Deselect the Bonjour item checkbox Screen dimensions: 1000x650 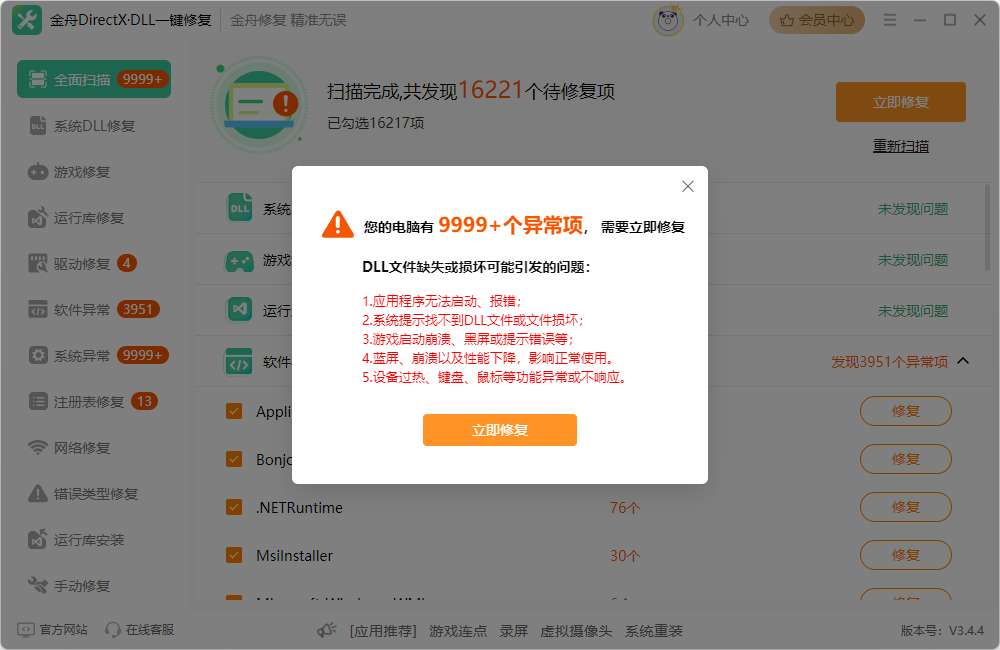pos(234,459)
